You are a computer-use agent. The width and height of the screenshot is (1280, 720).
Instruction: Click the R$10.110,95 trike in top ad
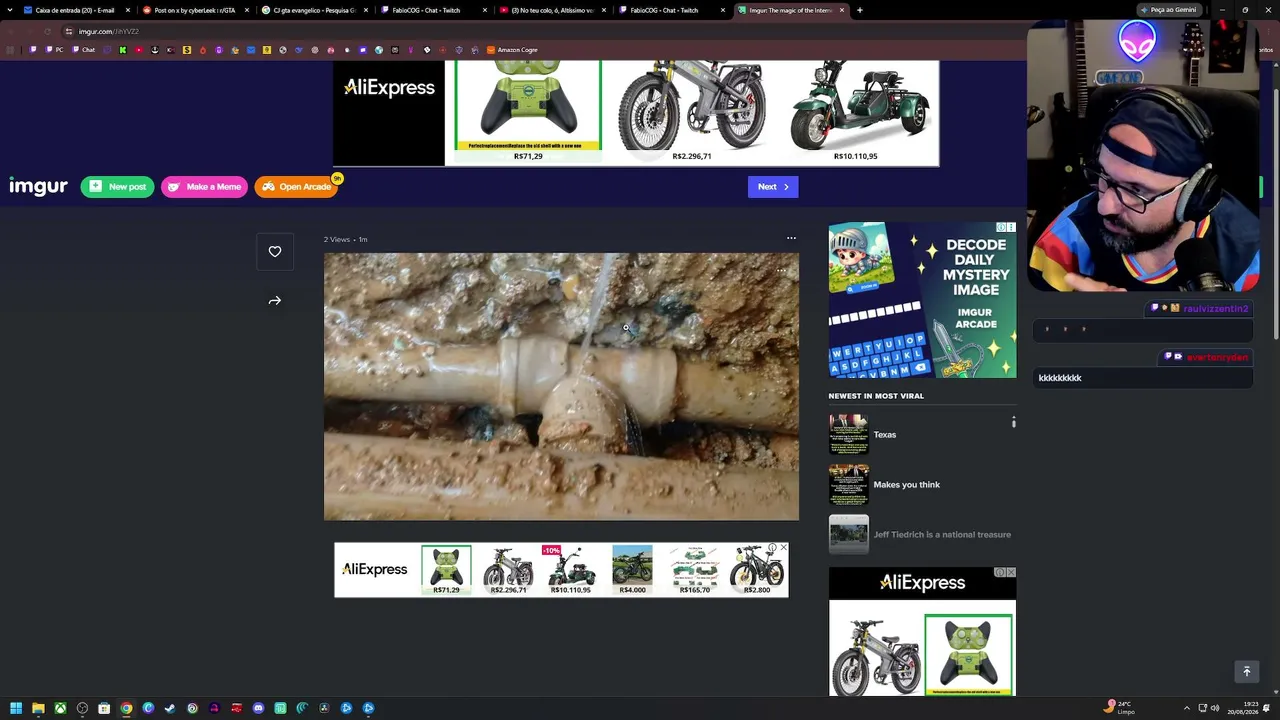[856, 111]
